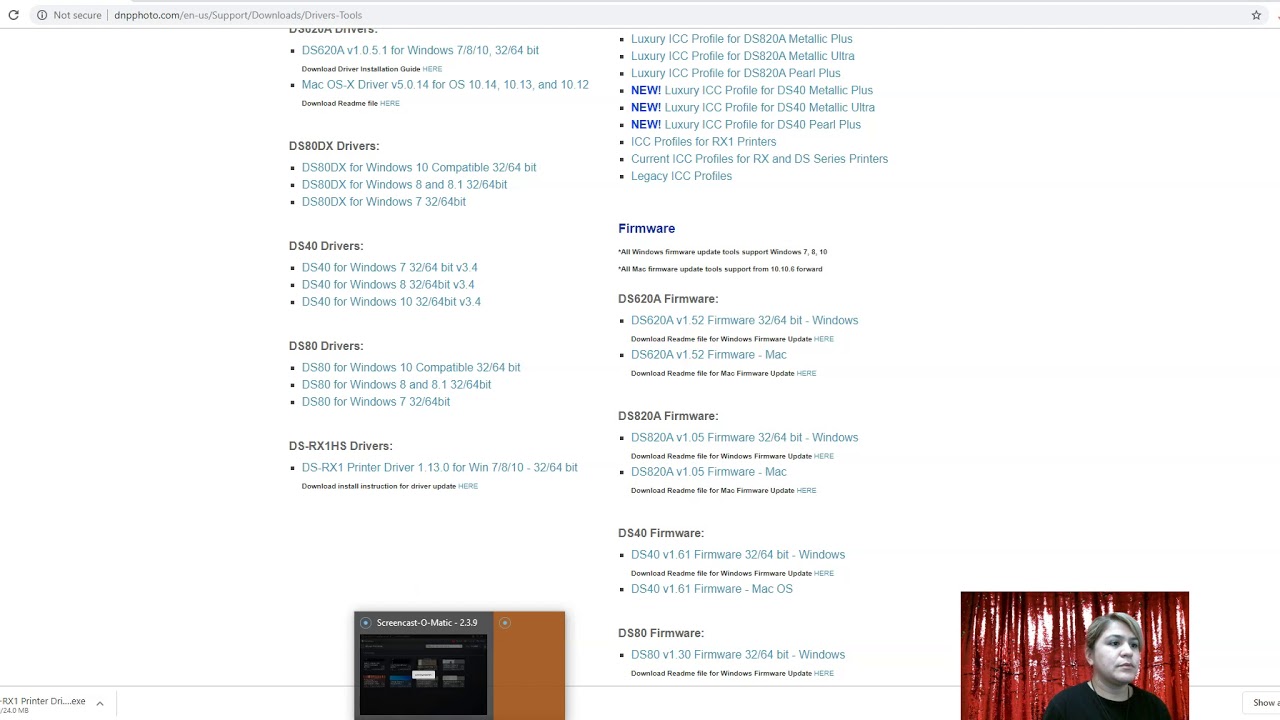Open DS620A v1.52 Firmware Windows link
Viewport: 1280px width, 720px height.
pyautogui.click(x=744, y=320)
